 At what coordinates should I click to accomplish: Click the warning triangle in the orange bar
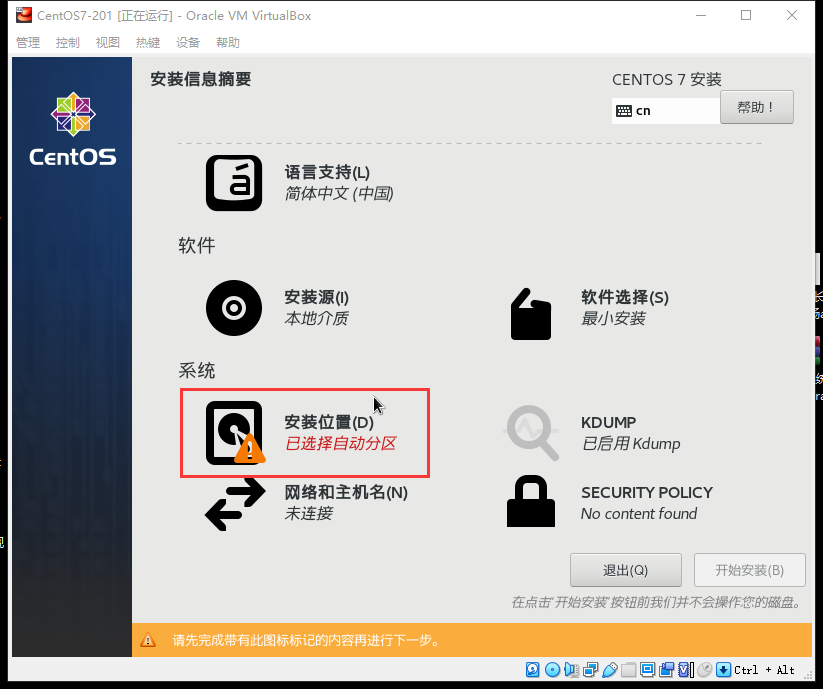pos(148,640)
